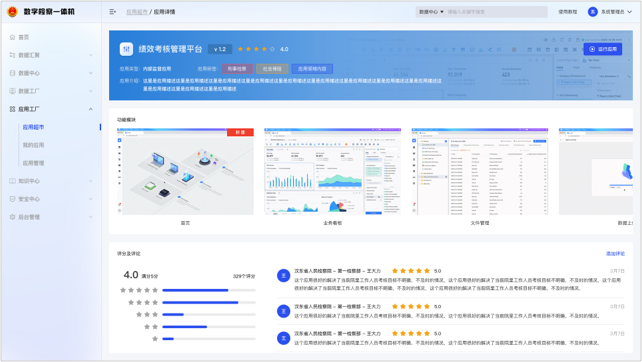The width and height of the screenshot is (642, 362).
Task: Click the 后台管理 gear icon
Action: tap(12, 217)
